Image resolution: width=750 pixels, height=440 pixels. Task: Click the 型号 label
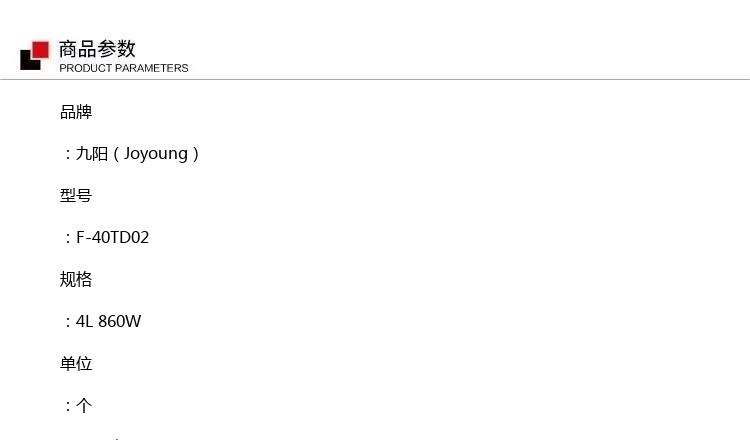pos(76,196)
